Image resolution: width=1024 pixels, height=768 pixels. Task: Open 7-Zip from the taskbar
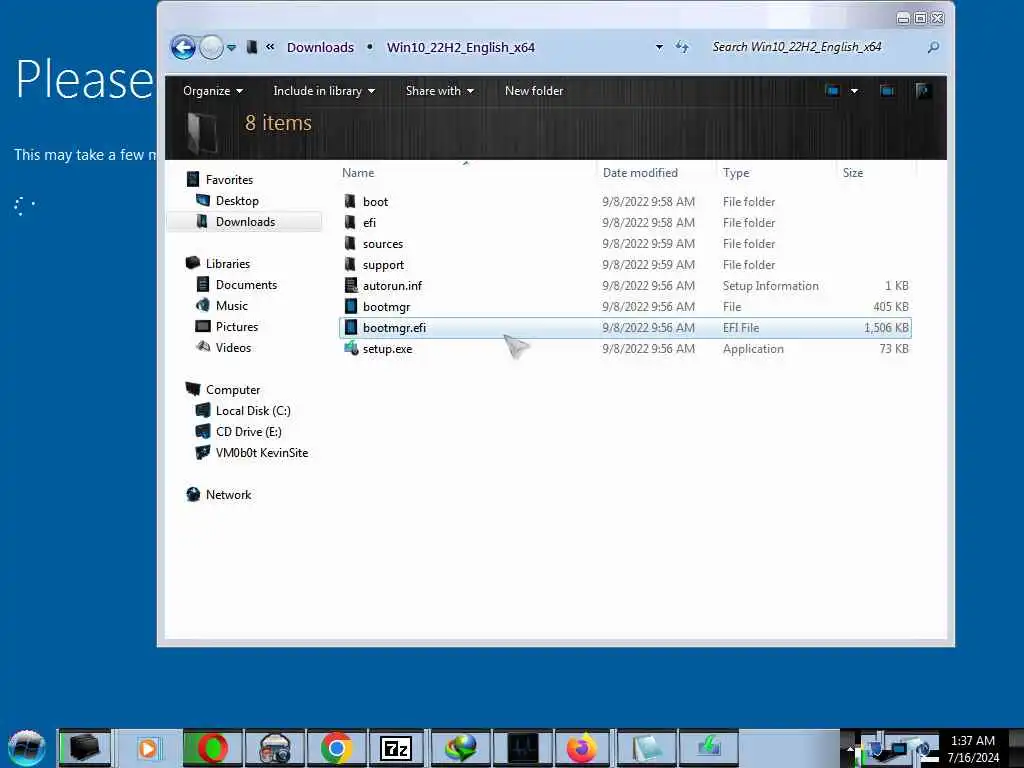point(396,748)
